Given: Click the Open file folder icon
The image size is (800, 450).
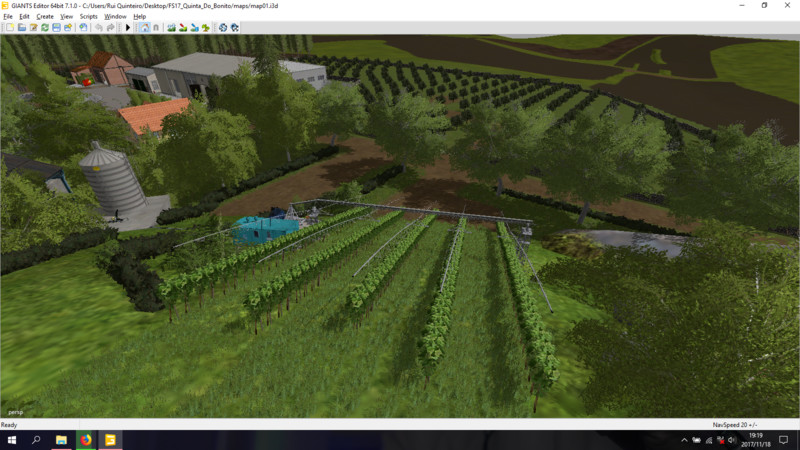Looking at the screenshot, I should pos(21,27).
